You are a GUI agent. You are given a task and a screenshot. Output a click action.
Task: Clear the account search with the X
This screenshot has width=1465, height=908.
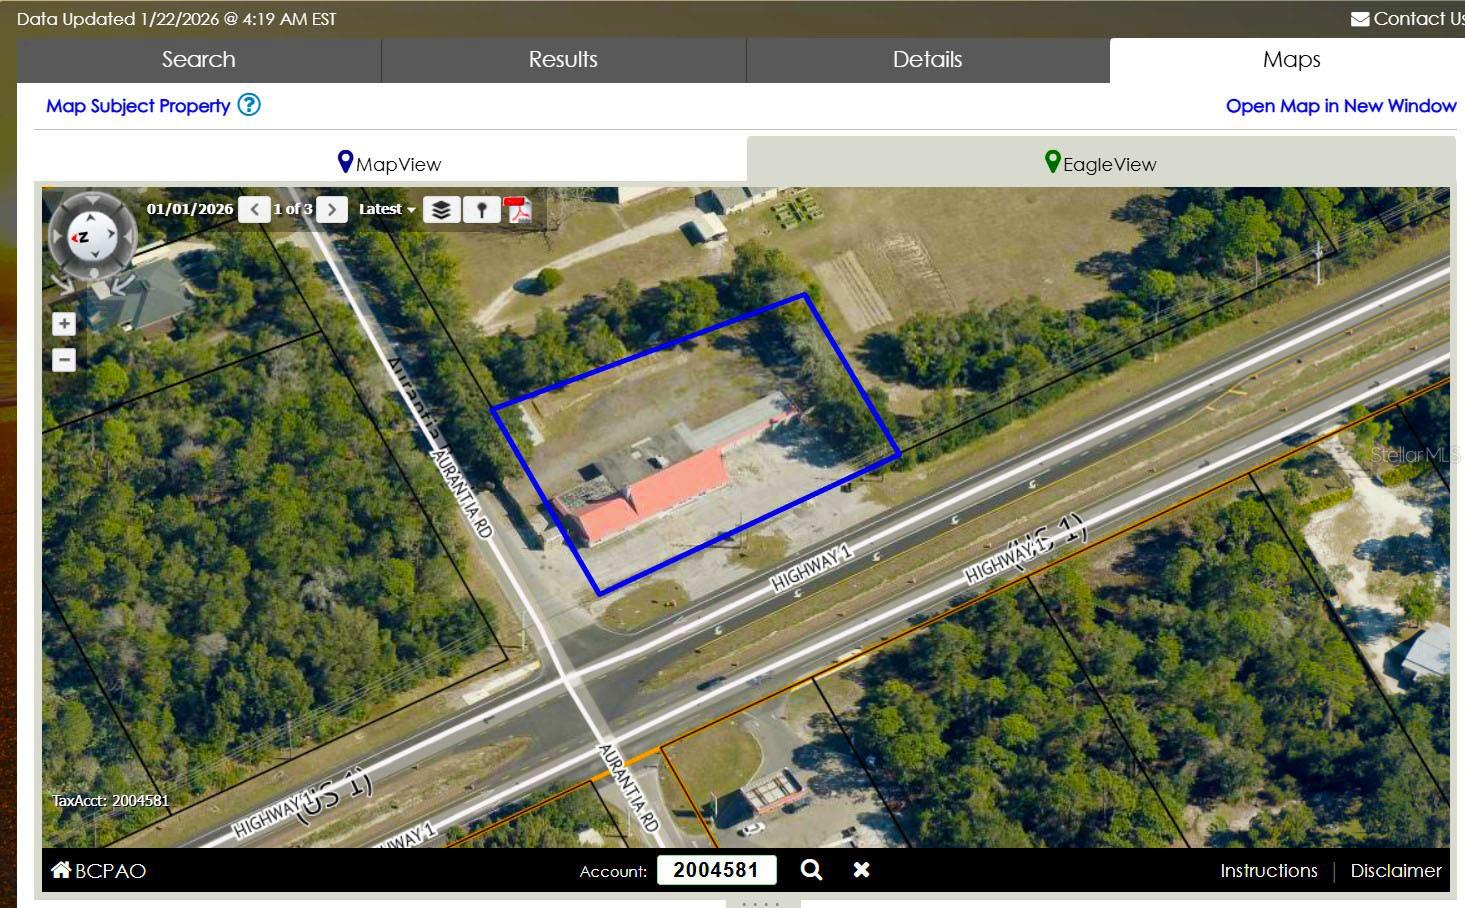(x=861, y=869)
